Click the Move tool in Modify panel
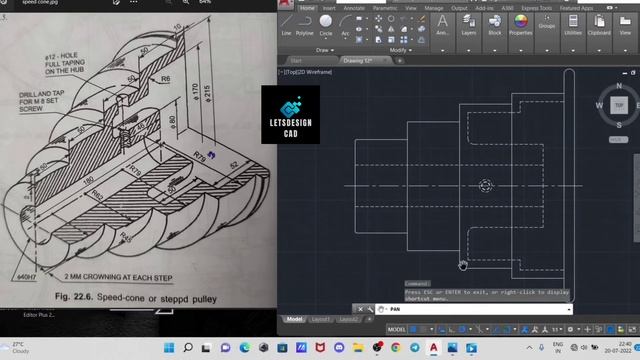640x360 pixels. (378, 19)
